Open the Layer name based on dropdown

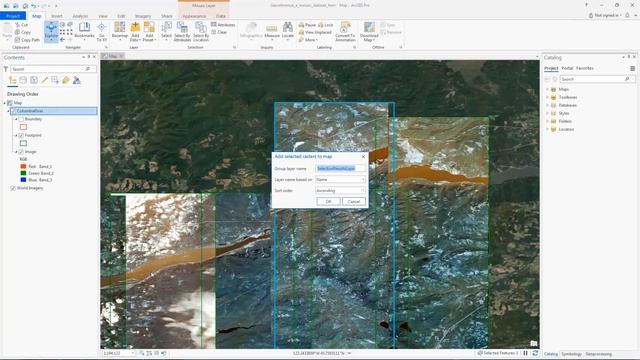point(340,180)
